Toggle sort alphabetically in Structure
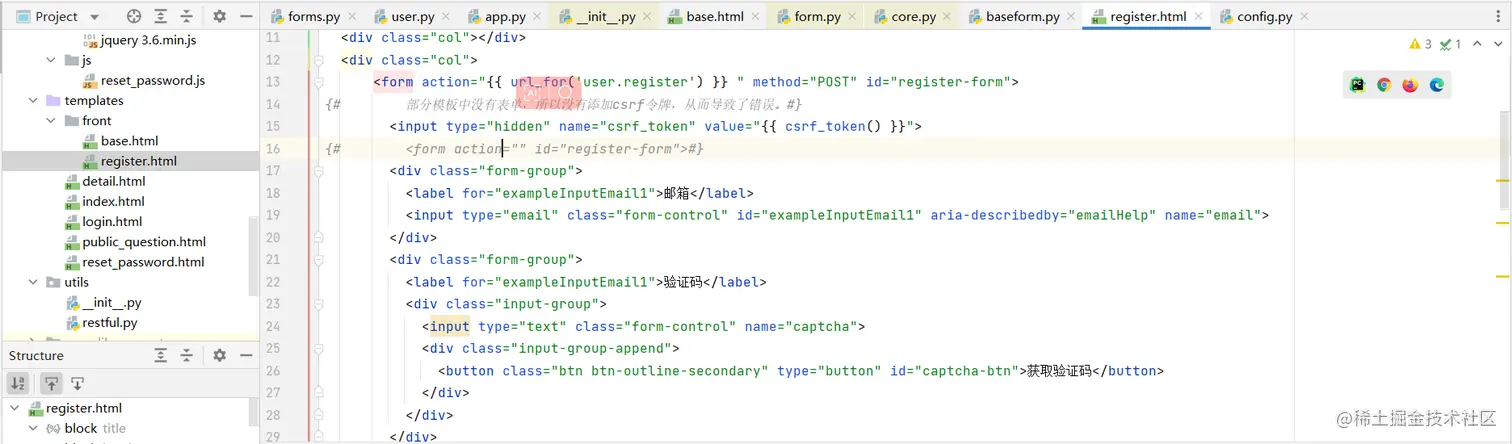Image resolution: width=1512 pixels, height=444 pixels. (x=18, y=383)
